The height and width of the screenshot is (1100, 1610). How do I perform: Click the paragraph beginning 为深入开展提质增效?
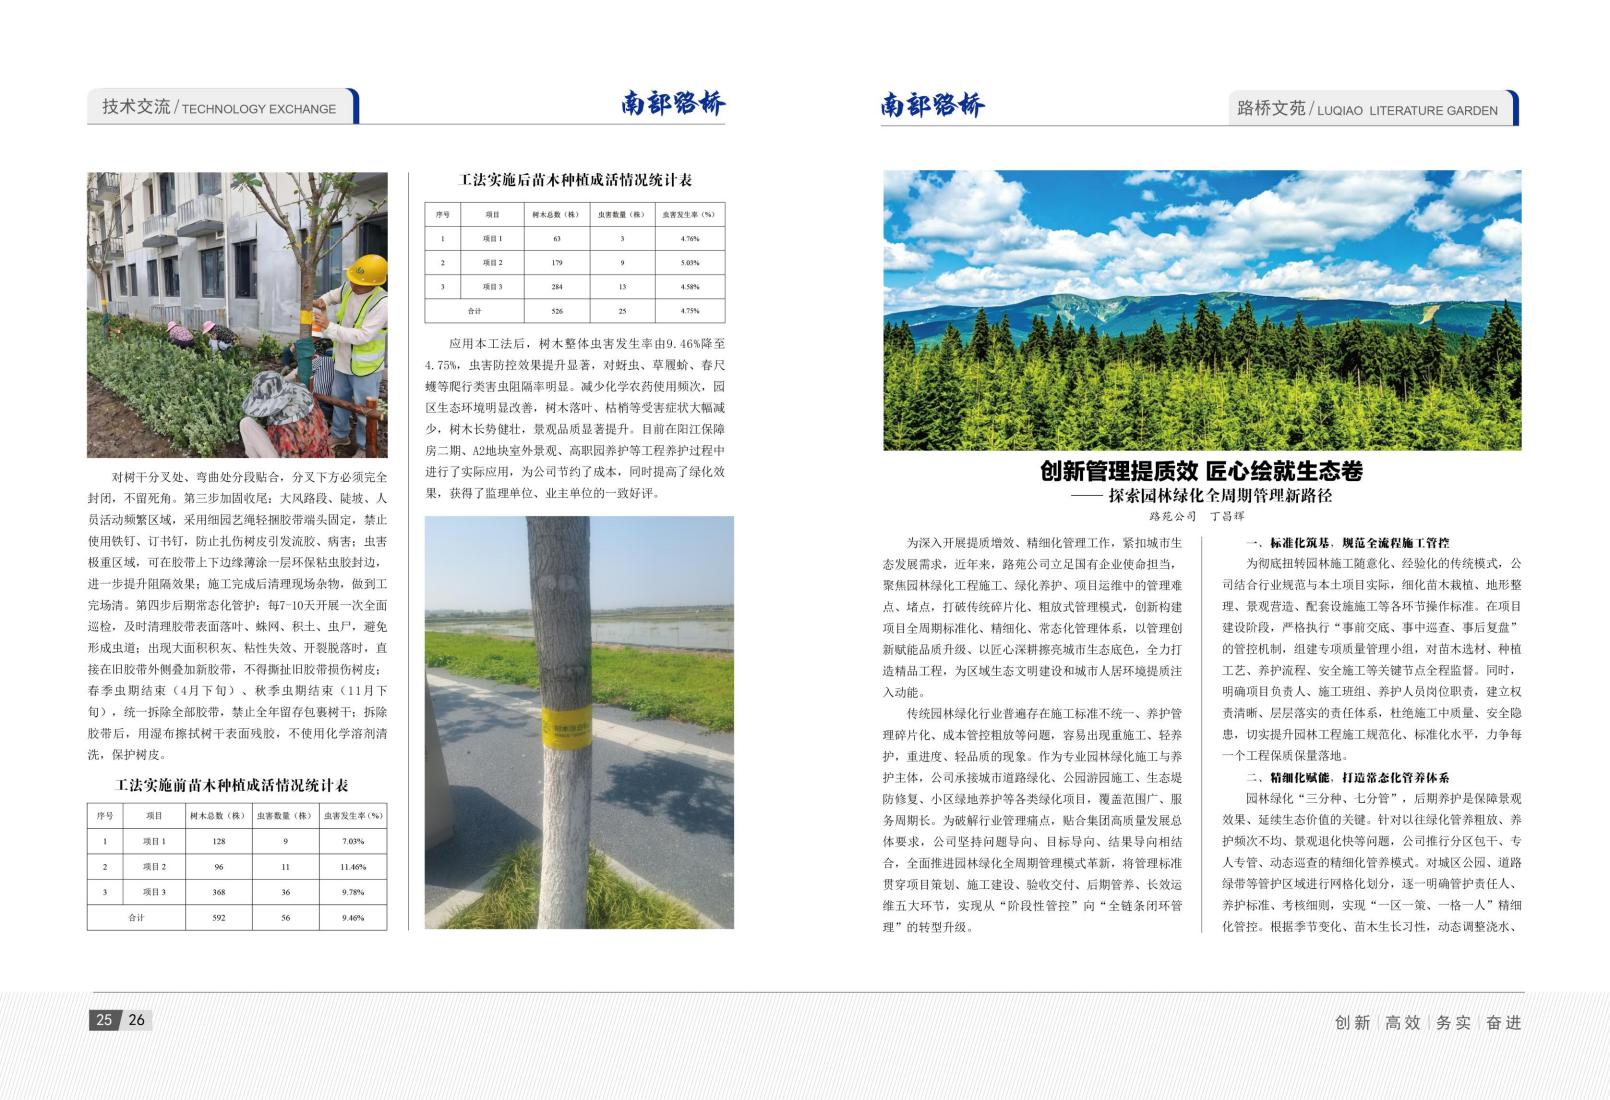(1032, 617)
